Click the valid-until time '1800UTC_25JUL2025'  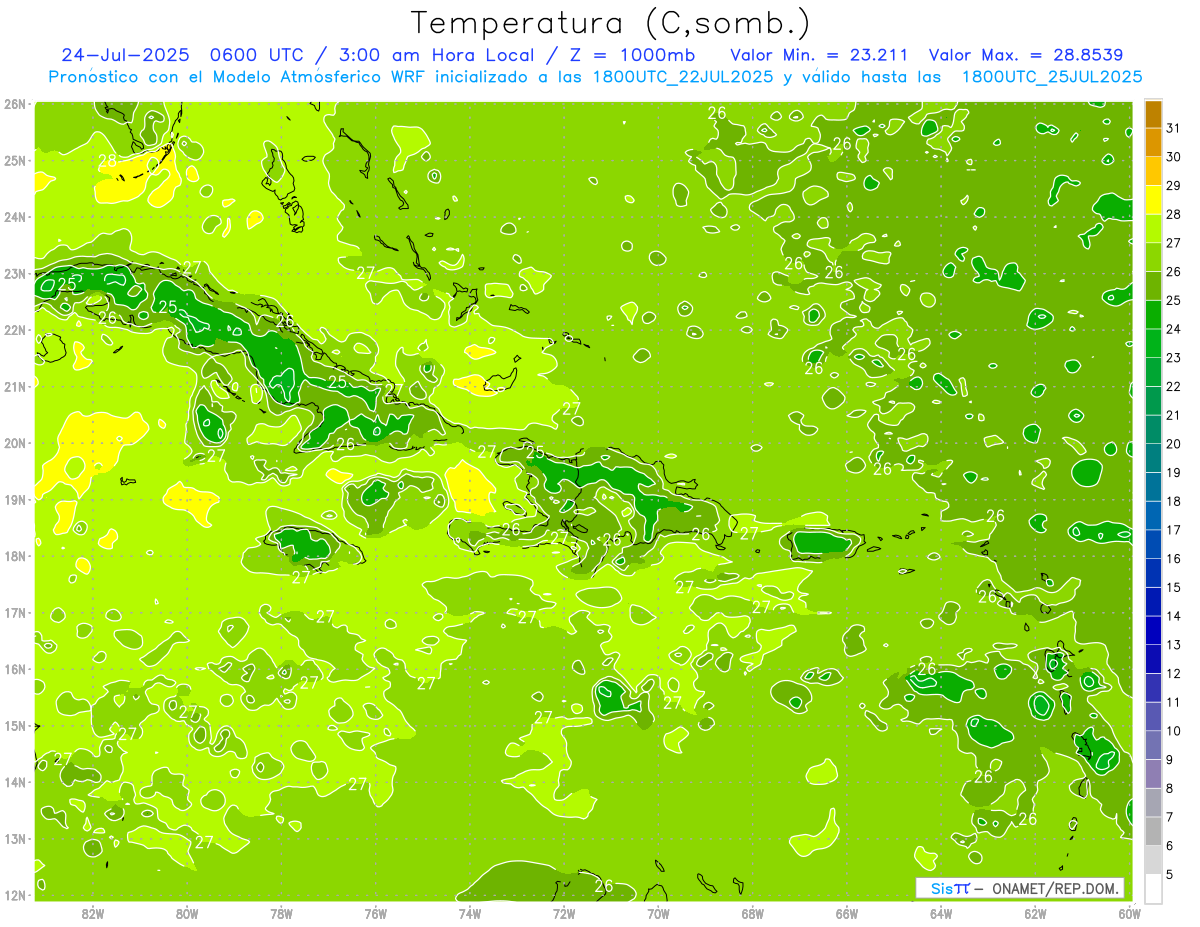pyautogui.click(x=1051, y=76)
